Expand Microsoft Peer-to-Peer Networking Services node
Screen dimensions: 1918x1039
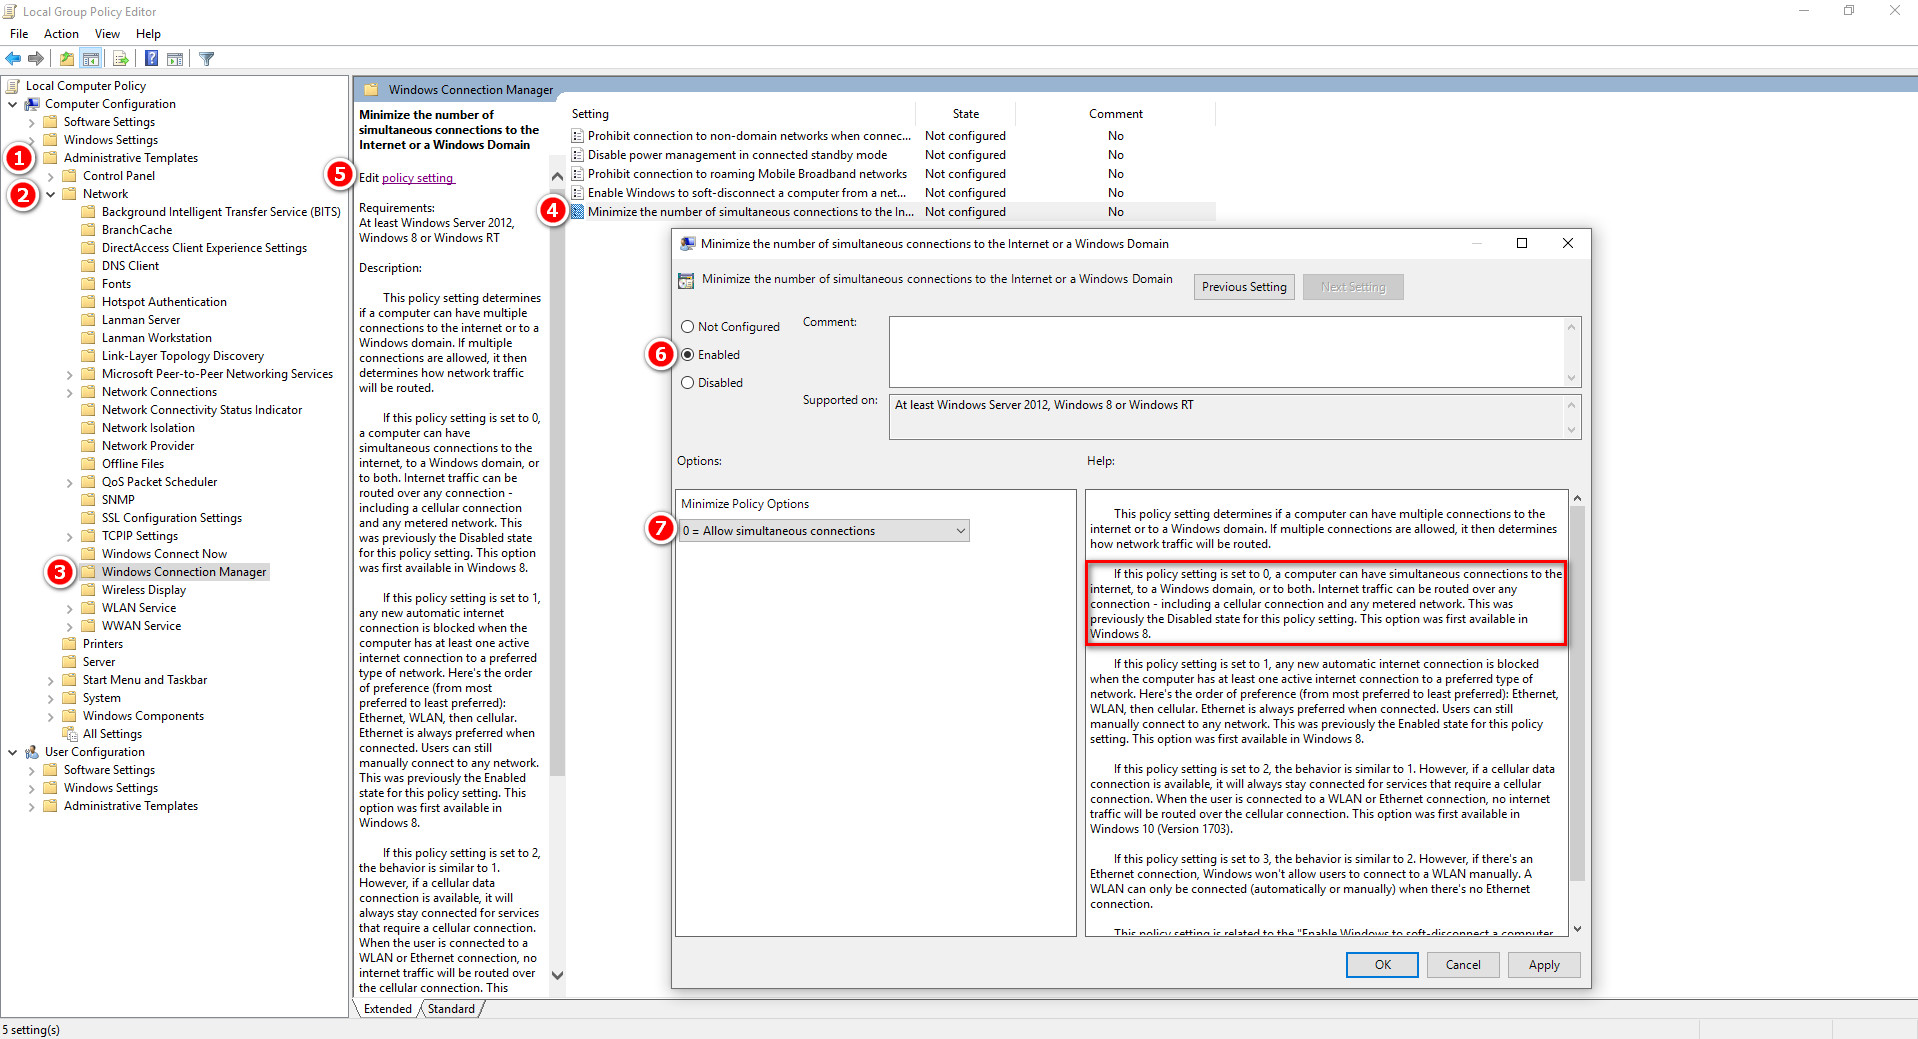pyautogui.click(x=69, y=374)
